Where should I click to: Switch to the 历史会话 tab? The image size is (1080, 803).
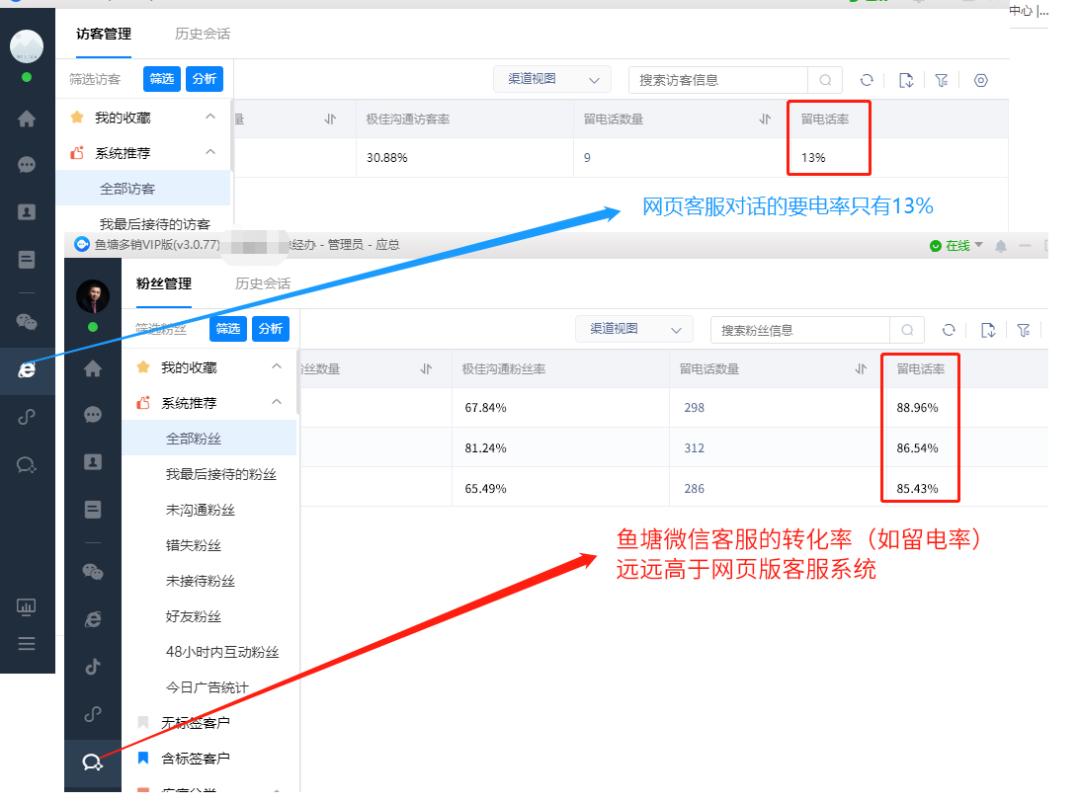[262, 282]
